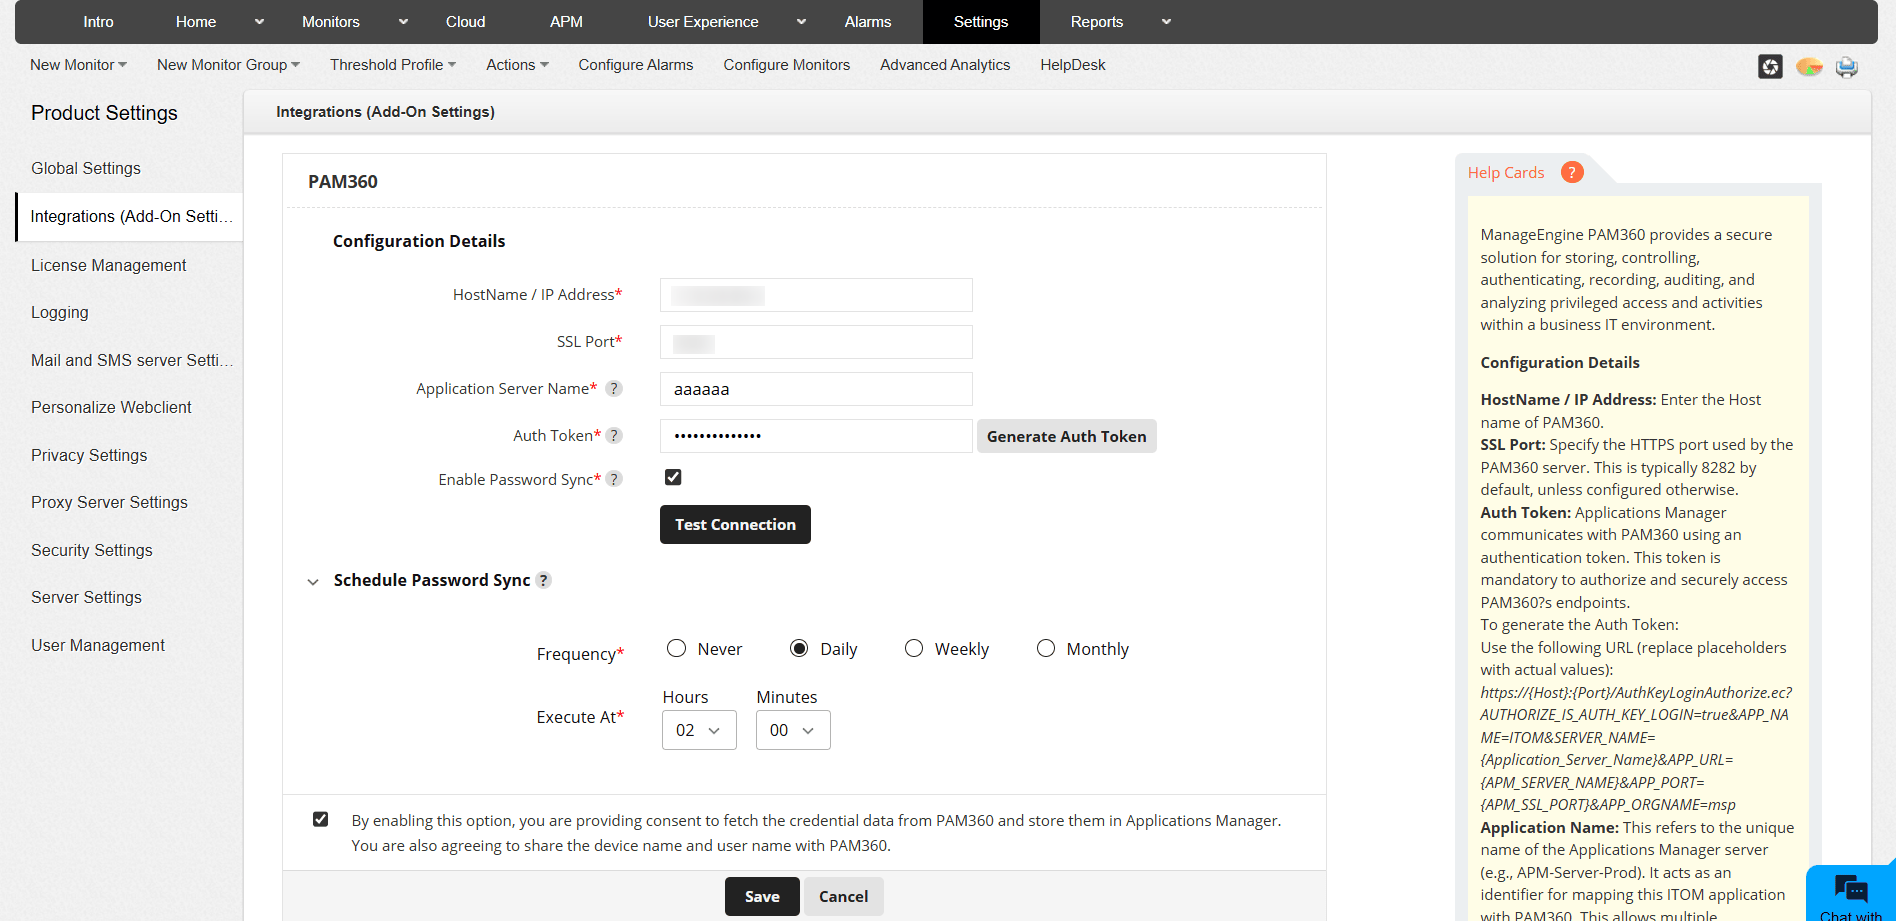Go to Advanced Analytics
Image resolution: width=1896 pixels, height=921 pixels.
pyautogui.click(x=945, y=65)
